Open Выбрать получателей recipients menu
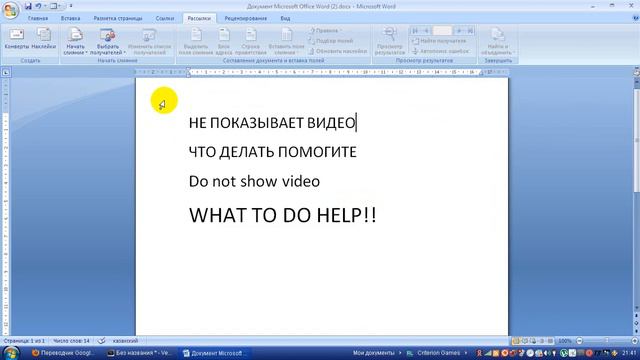This screenshot has width=640, height=360. [x=107, y=41]
